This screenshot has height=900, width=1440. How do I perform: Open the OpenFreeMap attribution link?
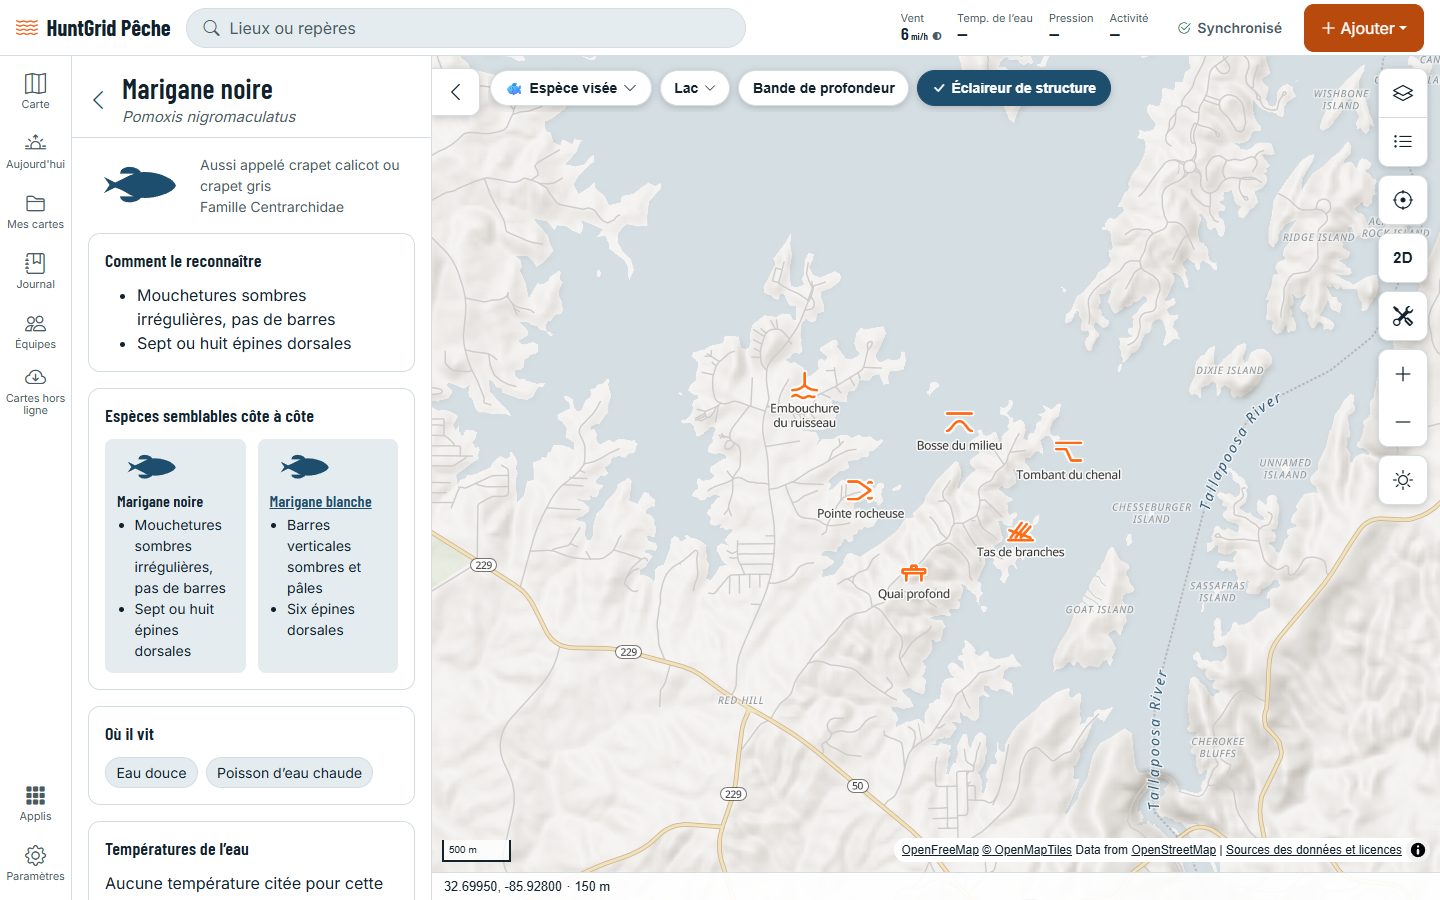[x=940, y=850]
